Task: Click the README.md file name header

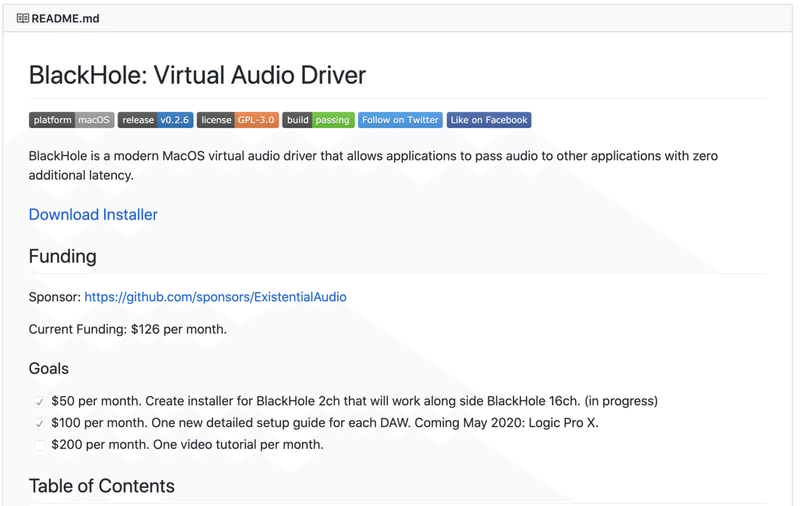Action: pyautogui.click(x=65, y=18)
